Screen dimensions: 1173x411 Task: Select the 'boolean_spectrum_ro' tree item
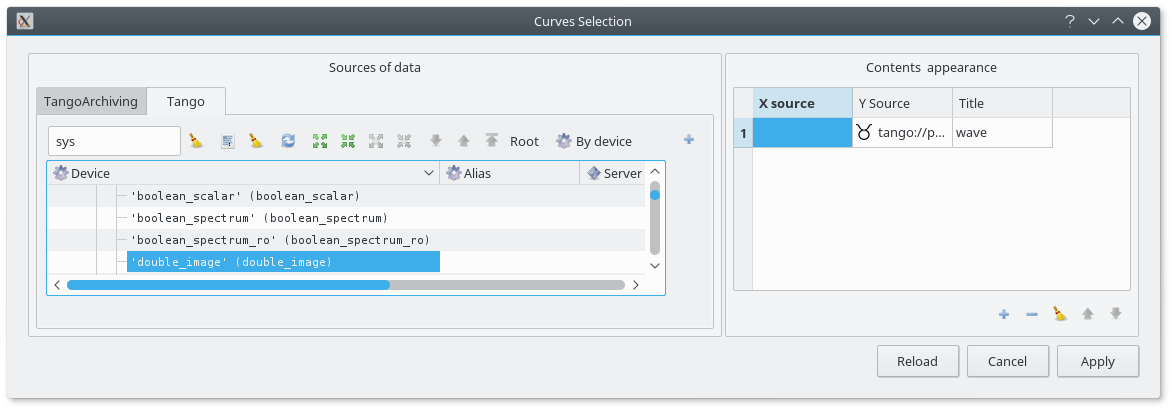click(279, 240)
